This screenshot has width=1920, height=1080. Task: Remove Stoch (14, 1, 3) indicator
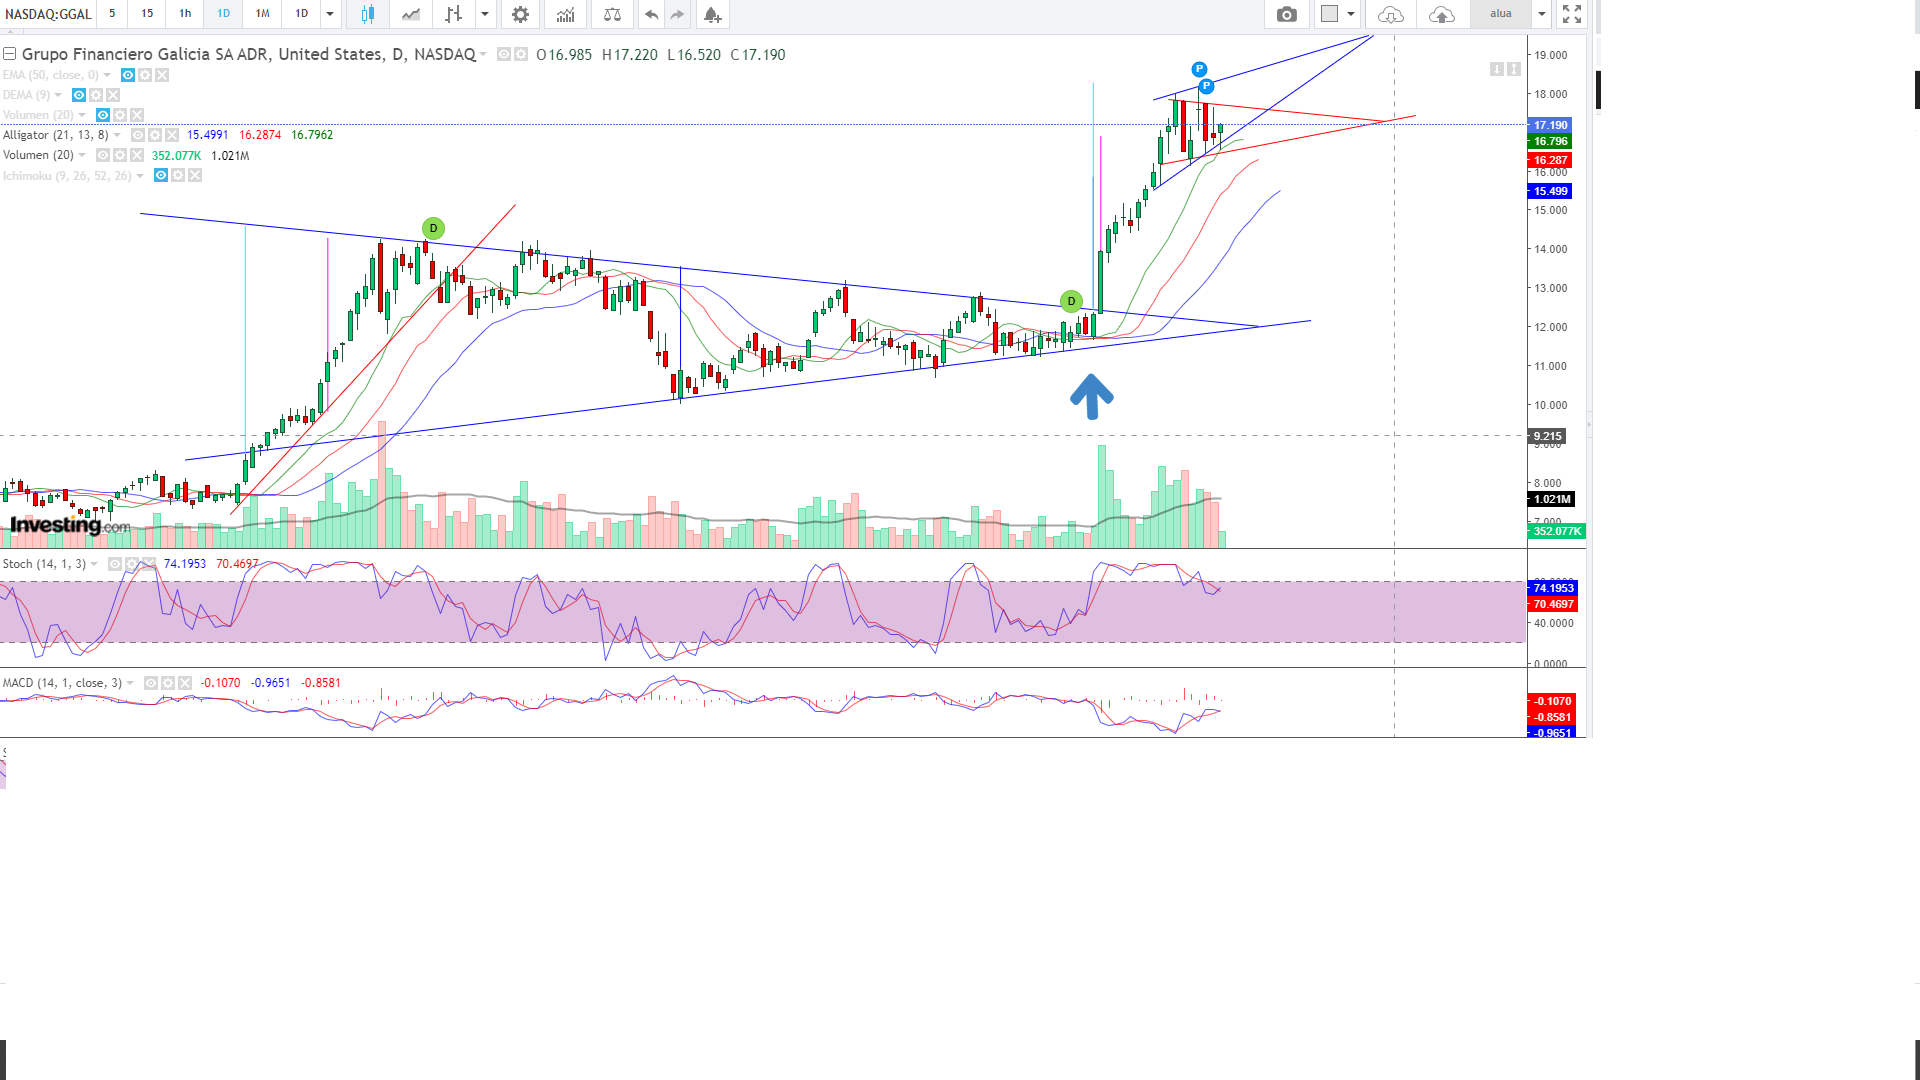(149, 564)
